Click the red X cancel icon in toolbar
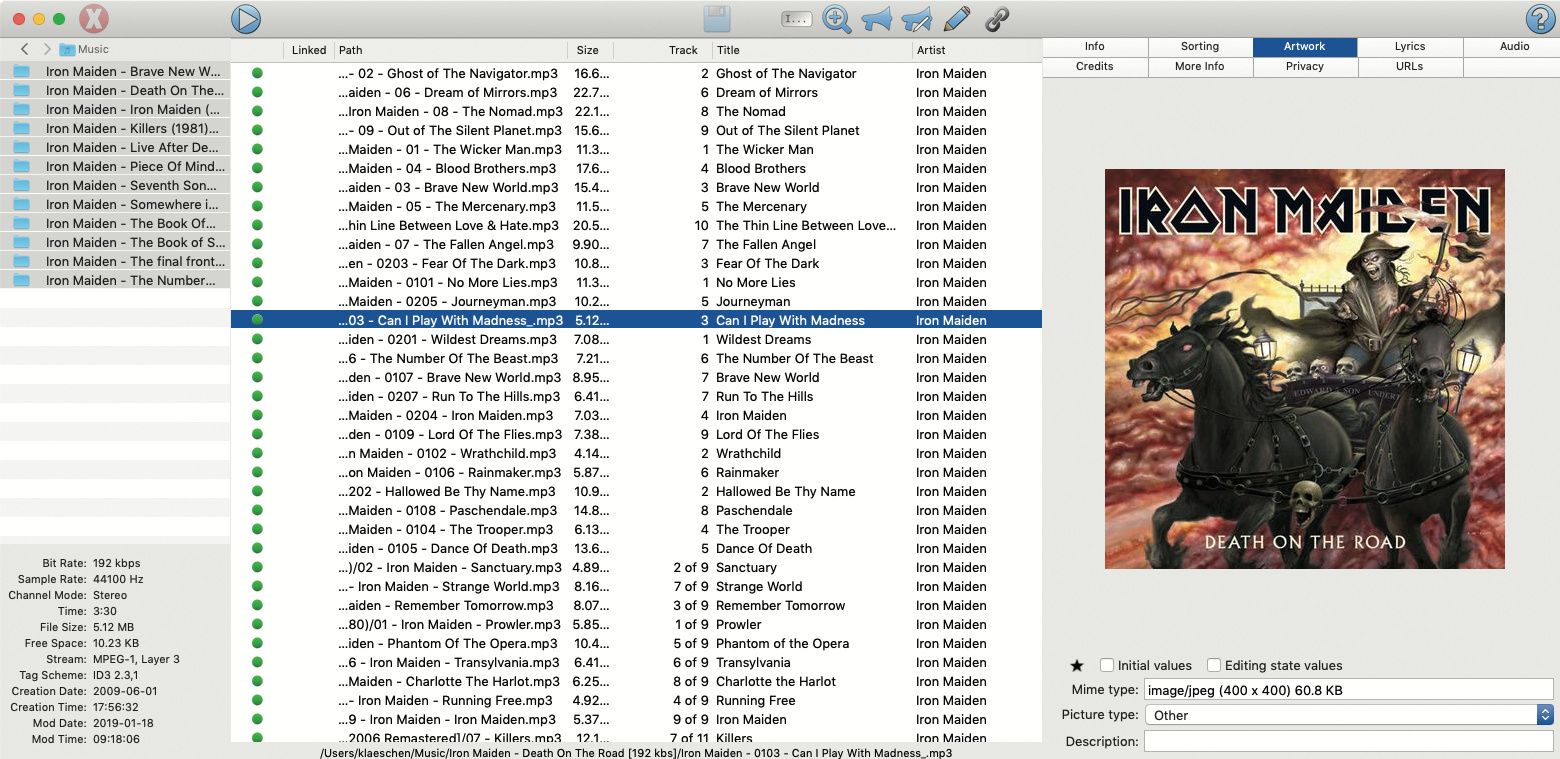 click(93, 19)
